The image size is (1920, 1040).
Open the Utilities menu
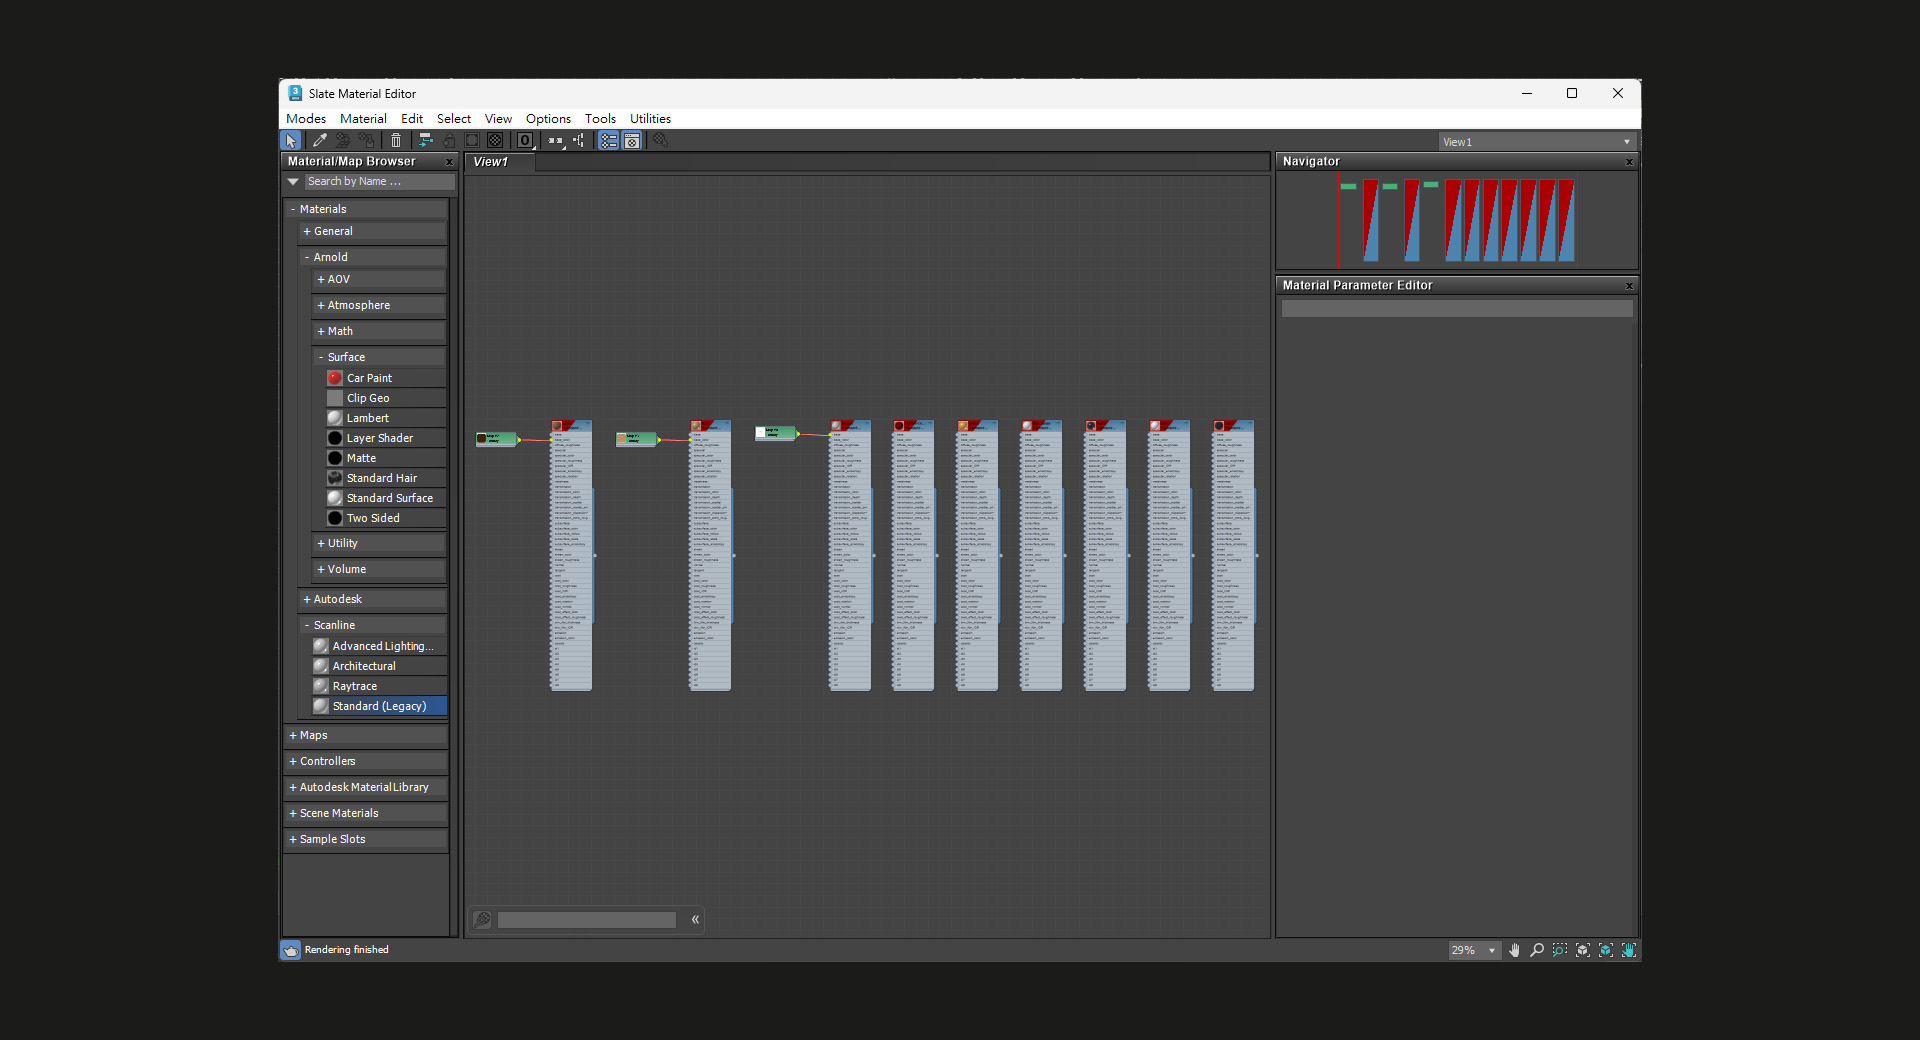point(650,119)
